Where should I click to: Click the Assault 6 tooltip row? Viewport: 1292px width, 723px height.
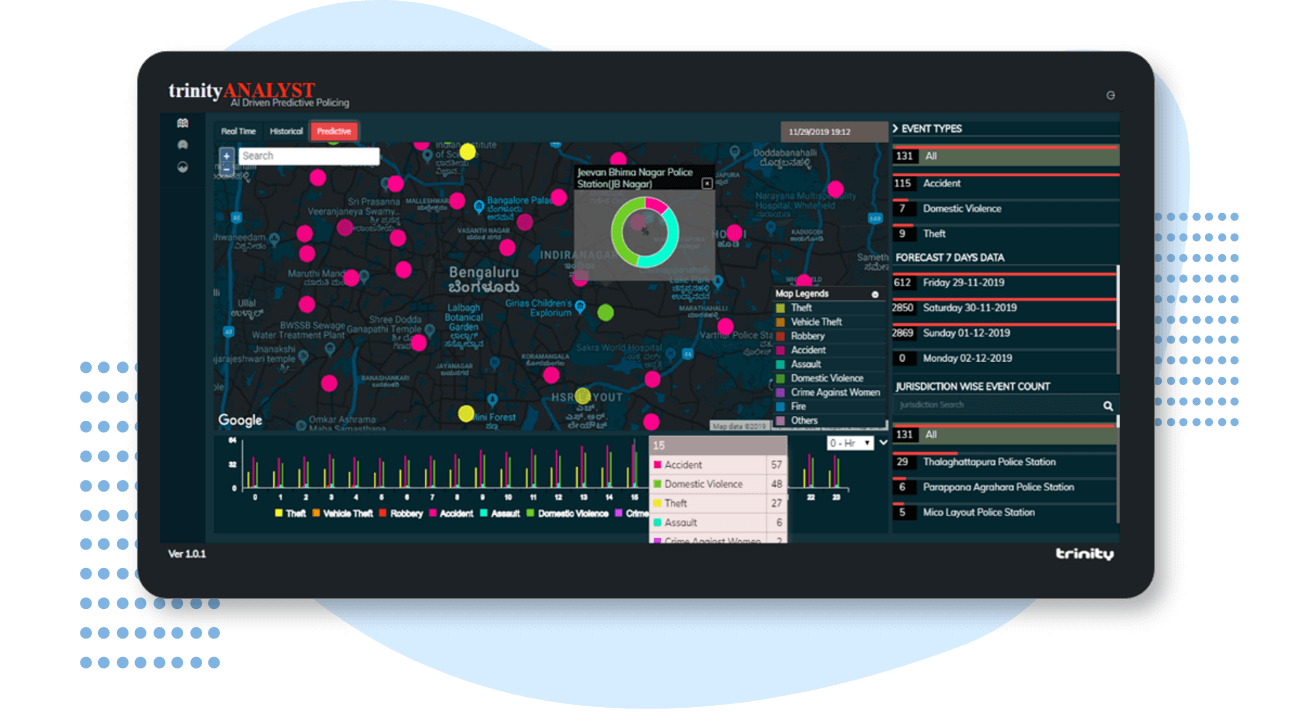click(718, 522)
